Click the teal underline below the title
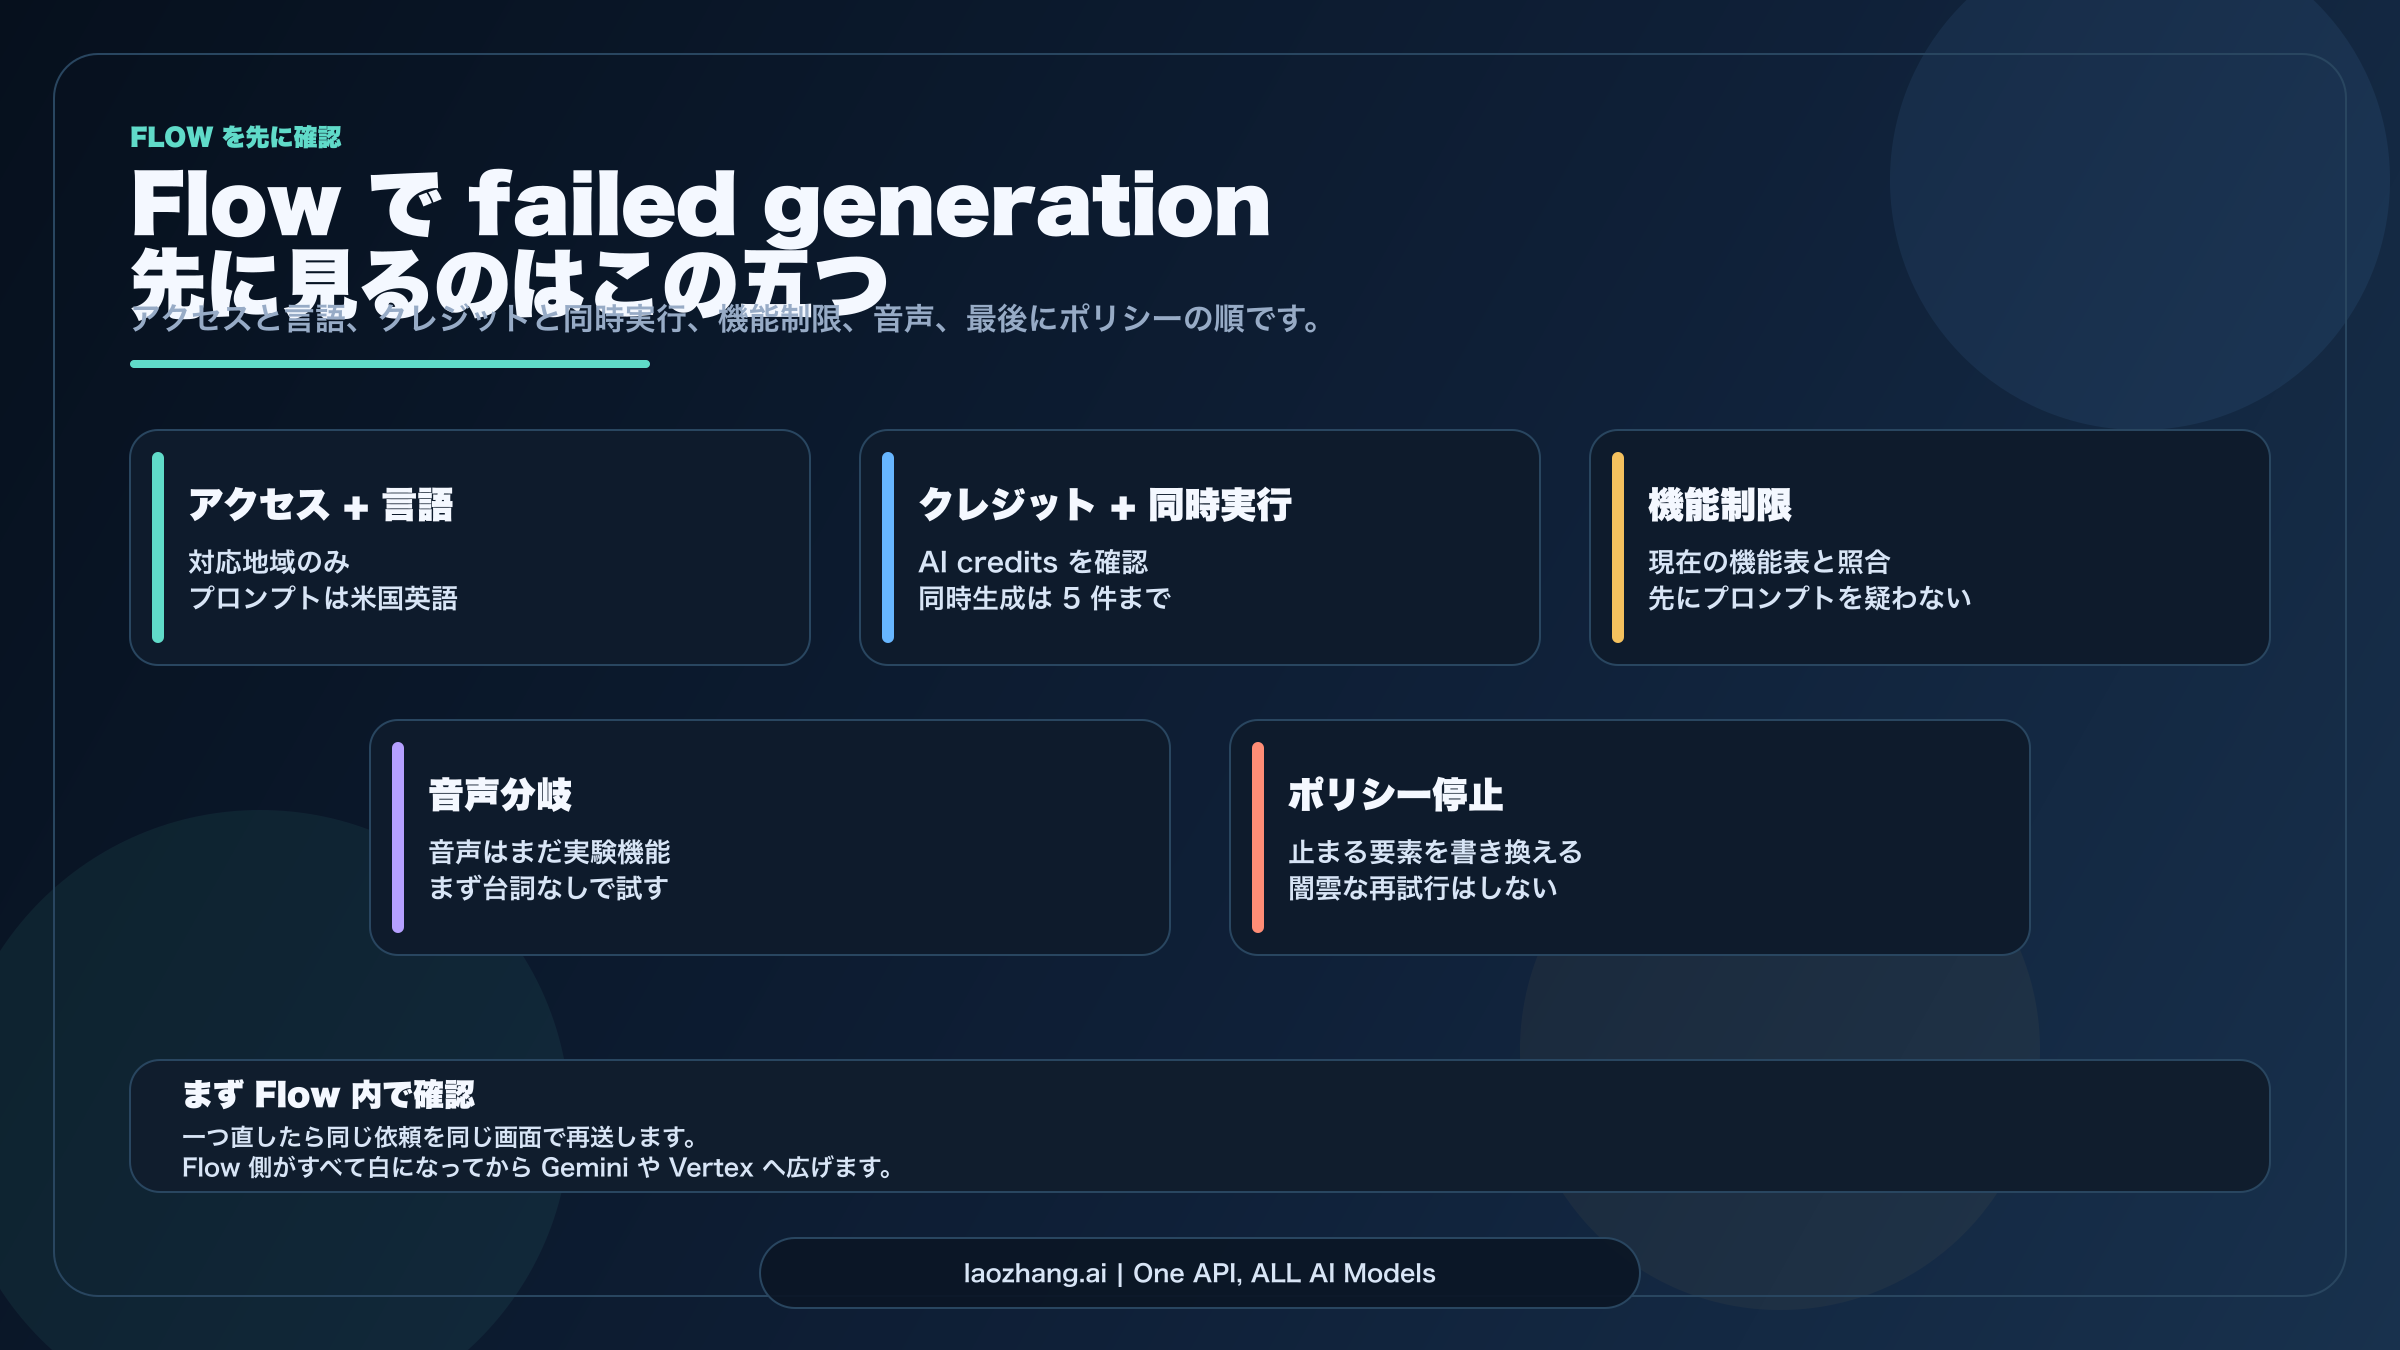This screenshot has height=1350, width=2400. pos(390,364)
